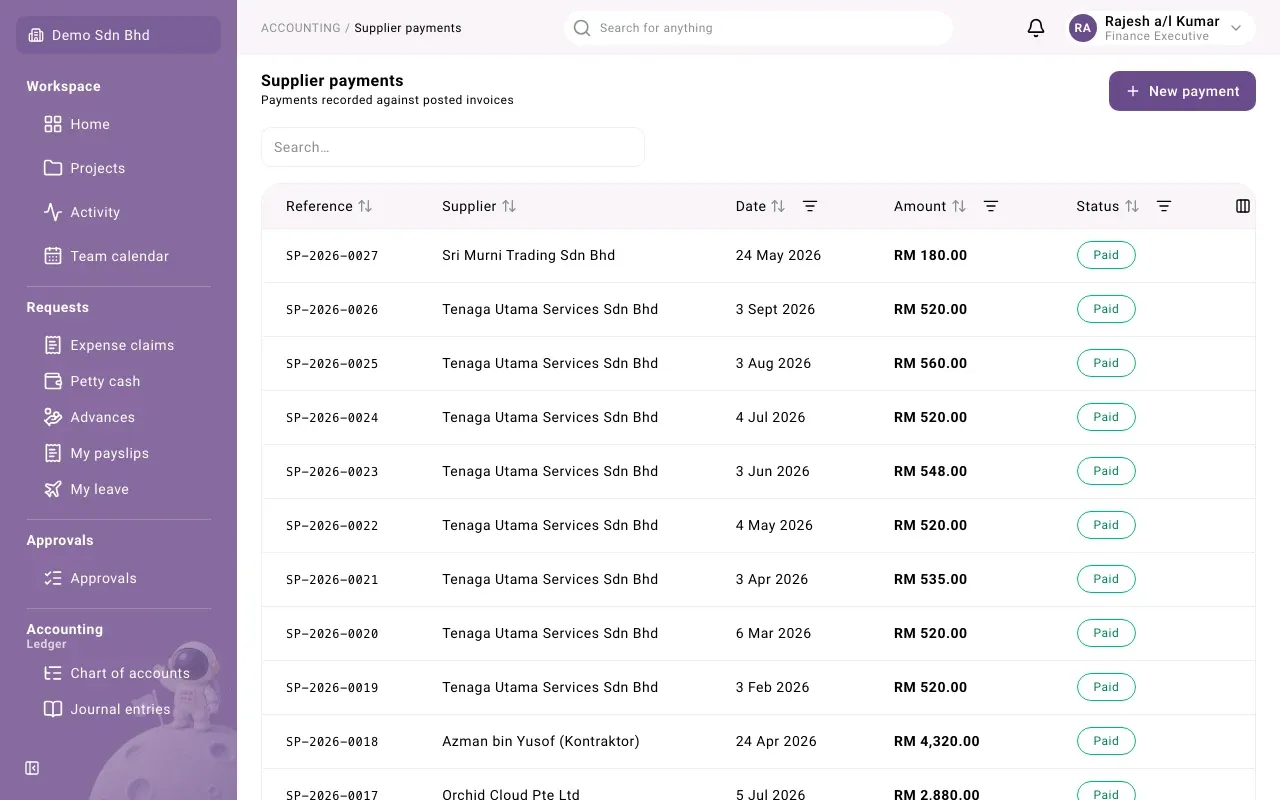
Task: Click the global search magnifier icon
Action: pyautogui.click(x=582, y=28)
